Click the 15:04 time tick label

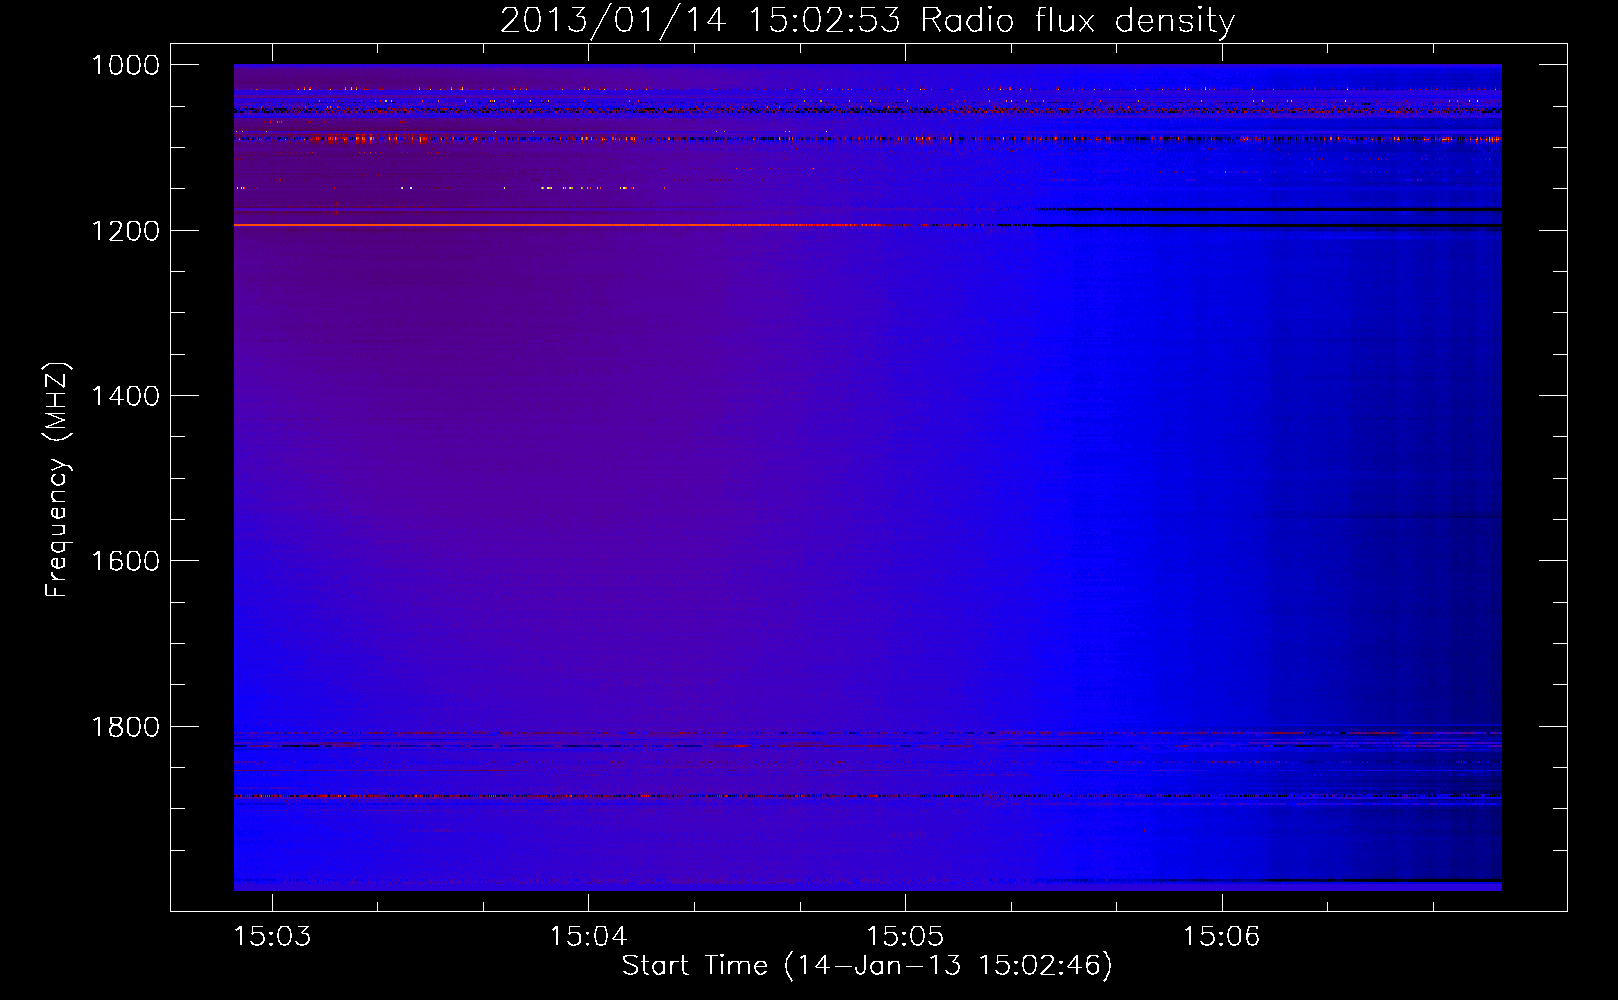[x=589, y=936]
